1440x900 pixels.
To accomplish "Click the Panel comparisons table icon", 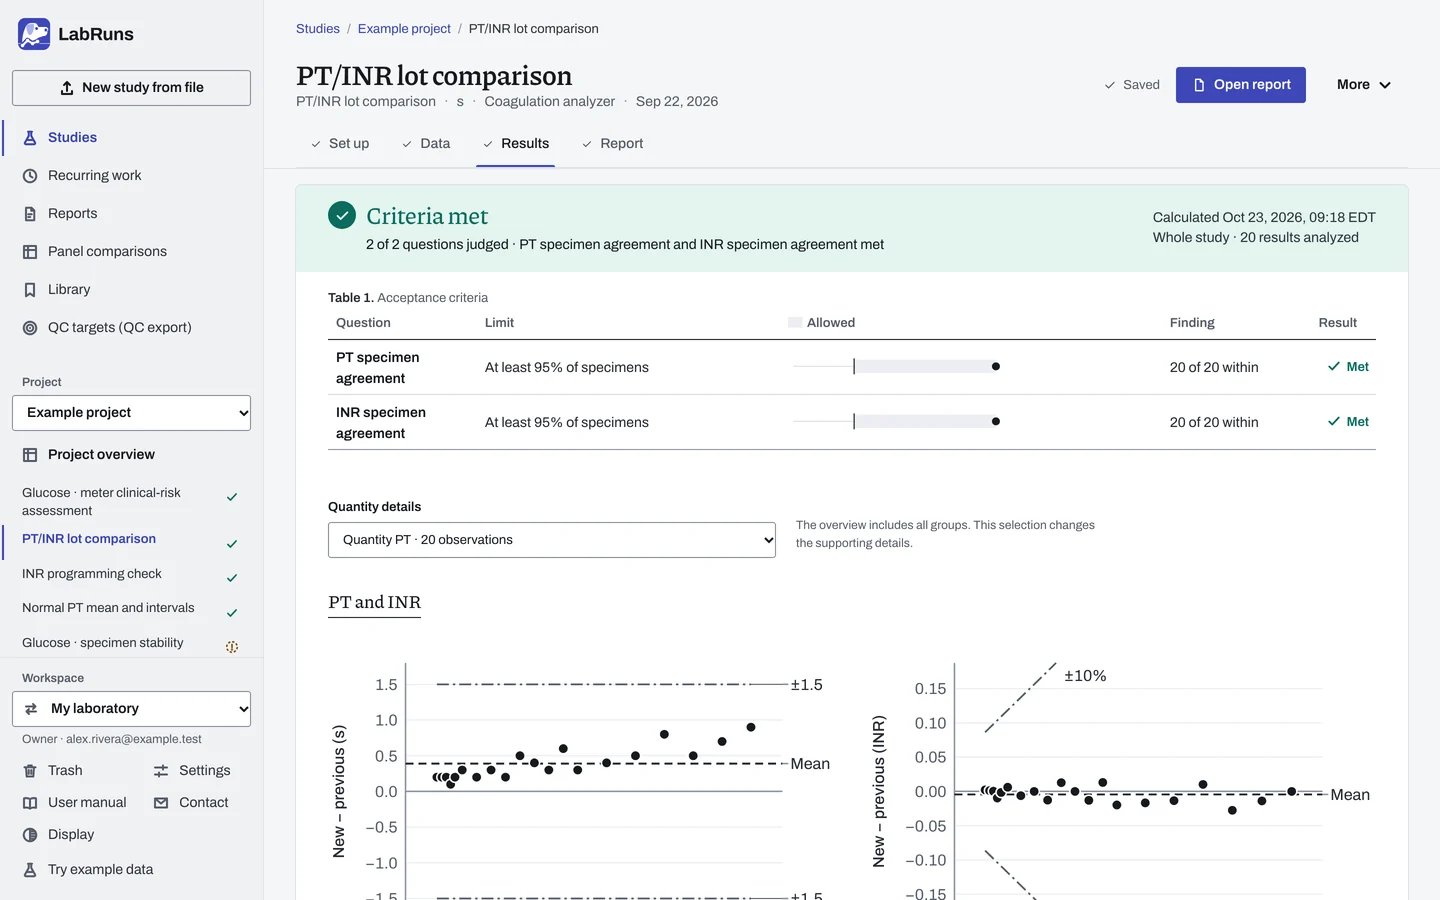I will (x=30, y=252).
